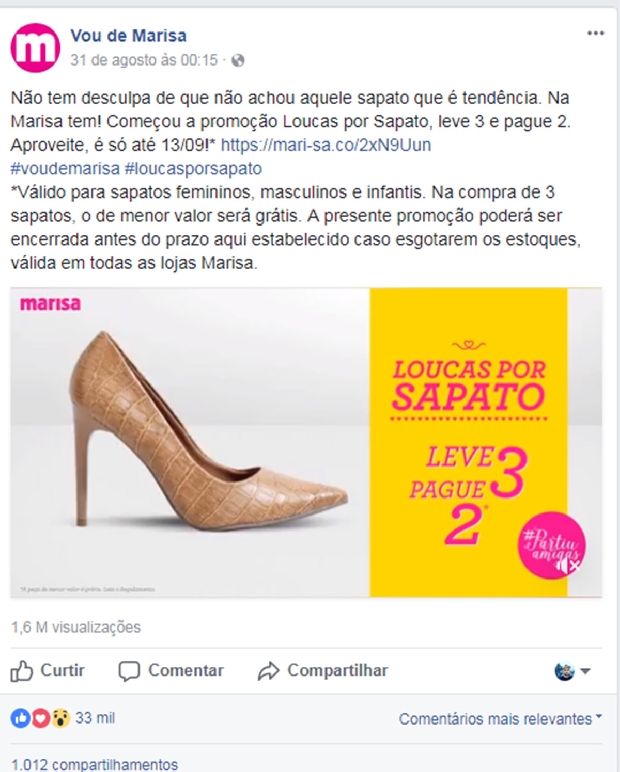
Task: Click the red heart reaction icon
Action: point(40,719)
